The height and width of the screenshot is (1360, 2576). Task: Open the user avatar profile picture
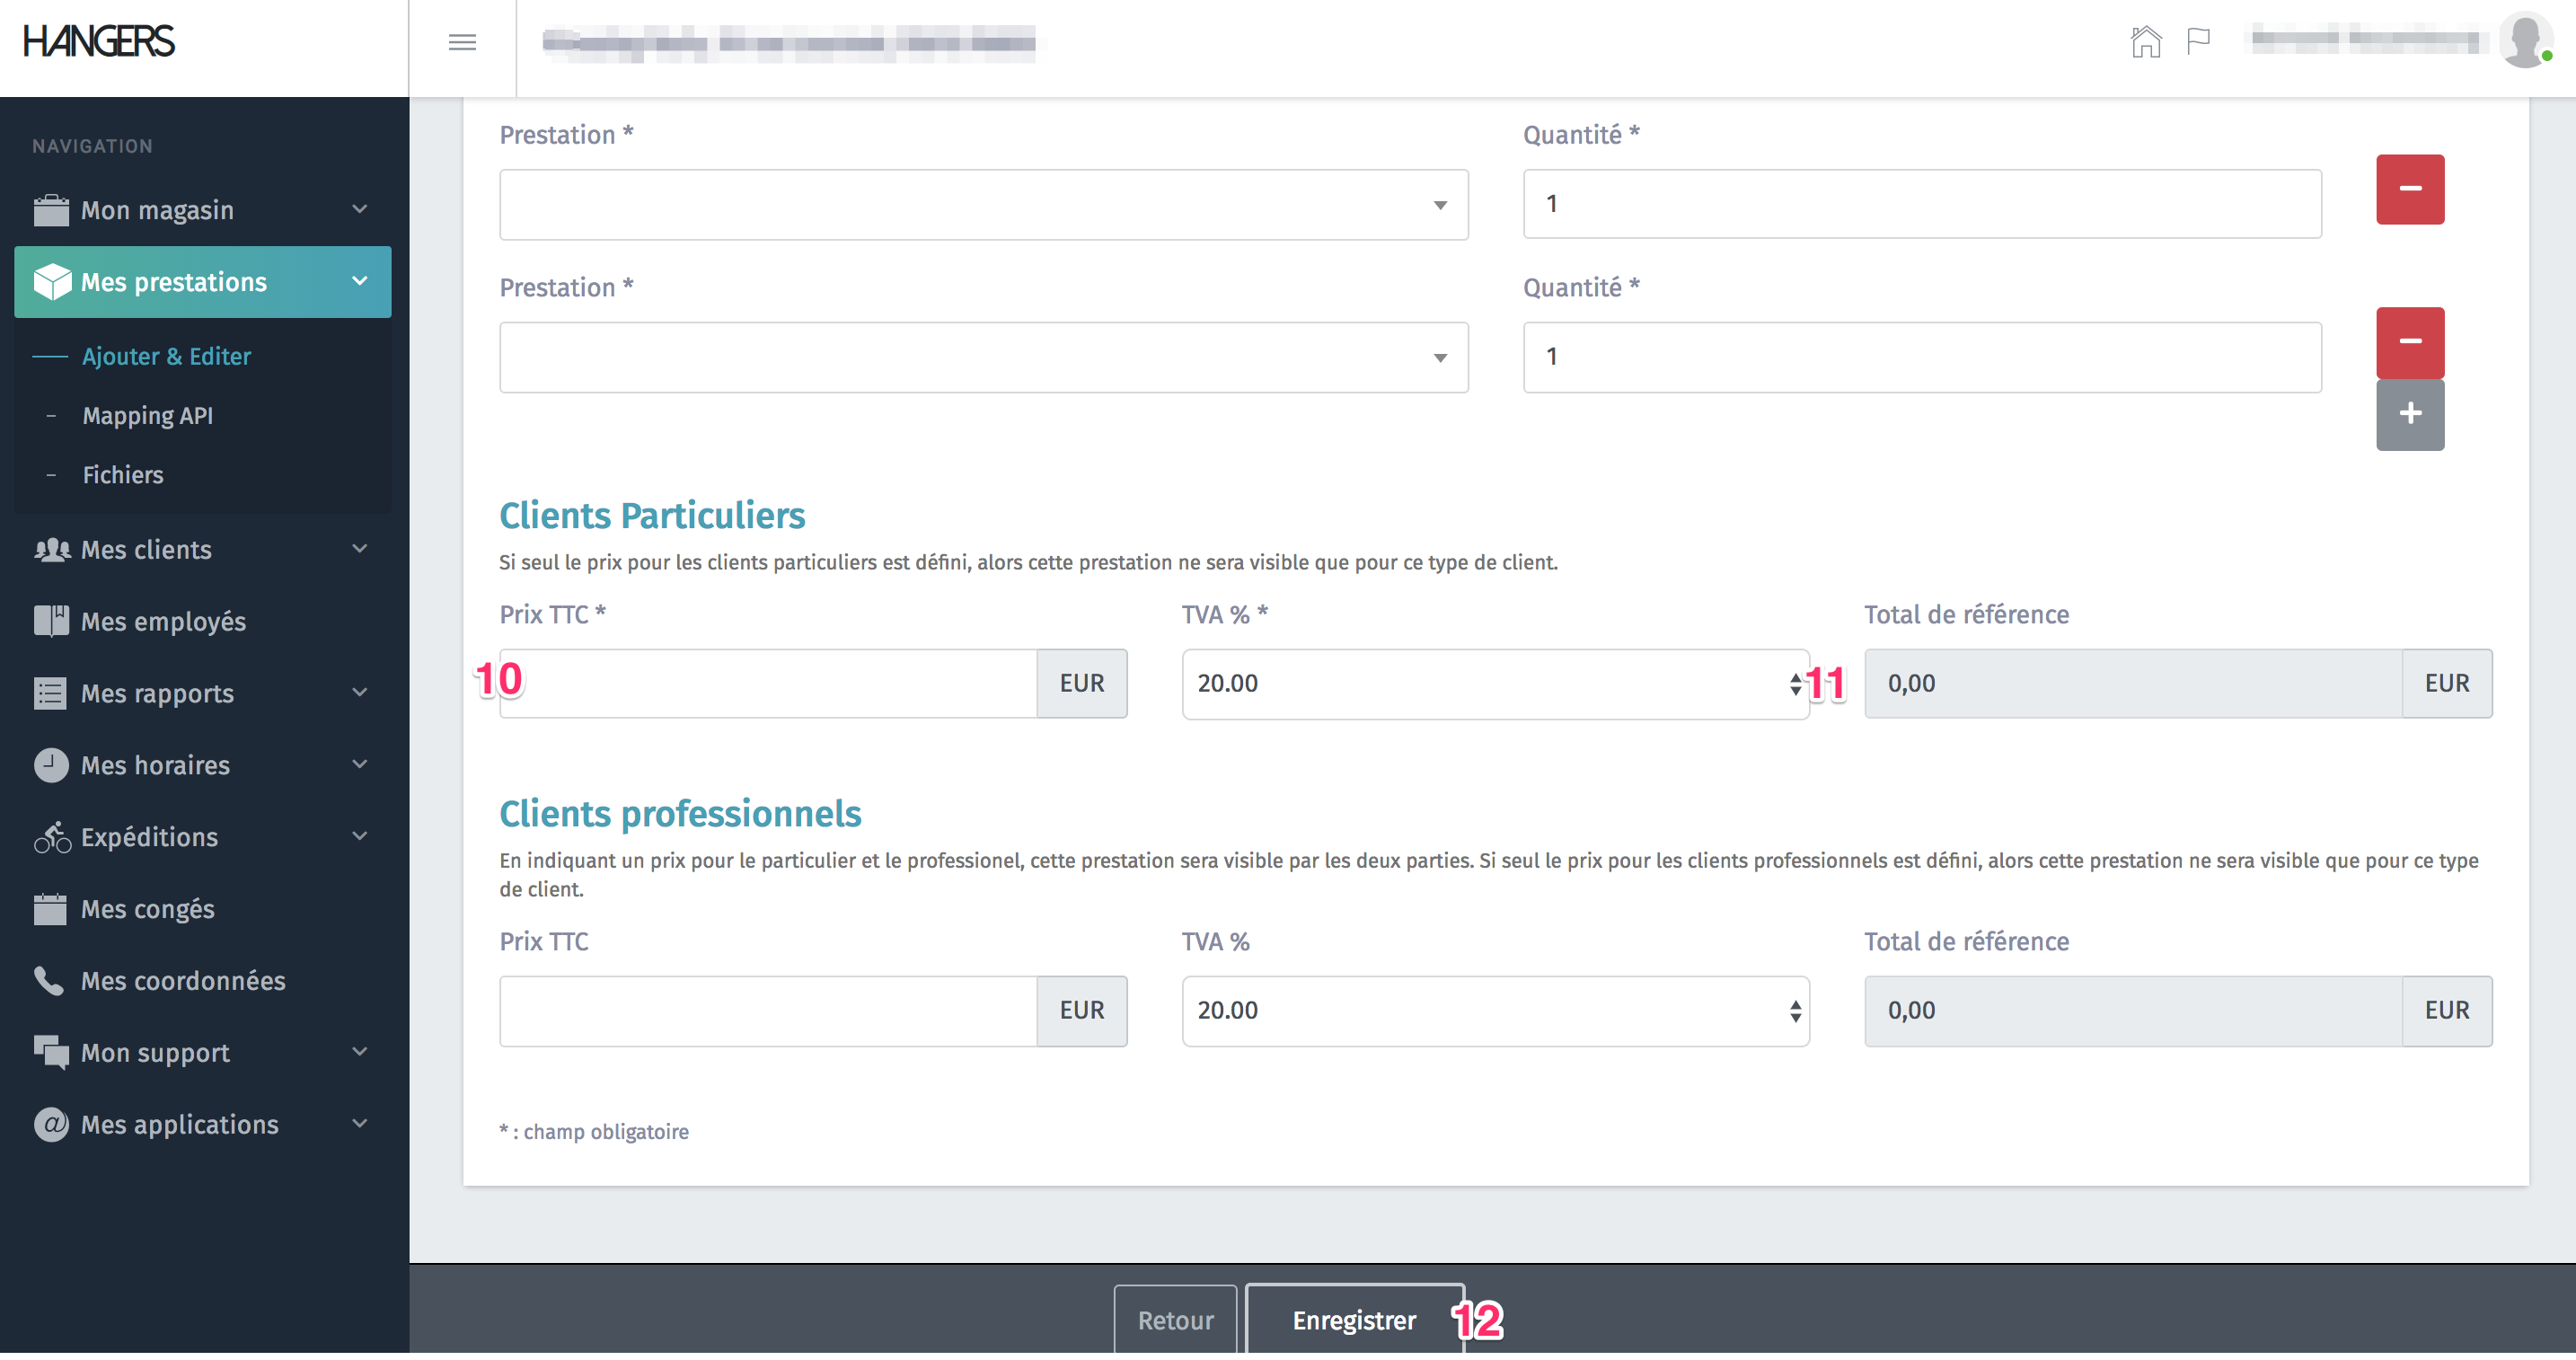2524,40
